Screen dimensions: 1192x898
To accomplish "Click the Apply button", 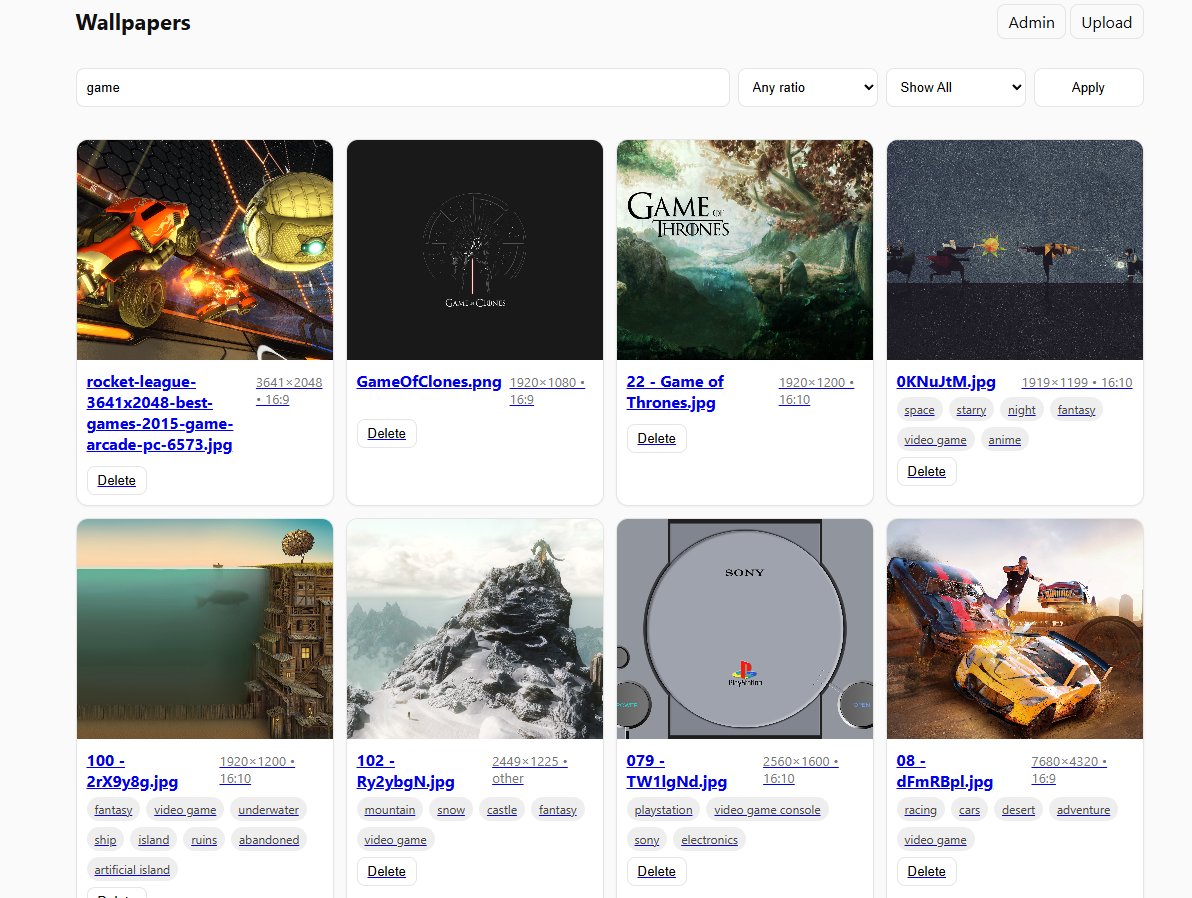I will point(1088,88).
